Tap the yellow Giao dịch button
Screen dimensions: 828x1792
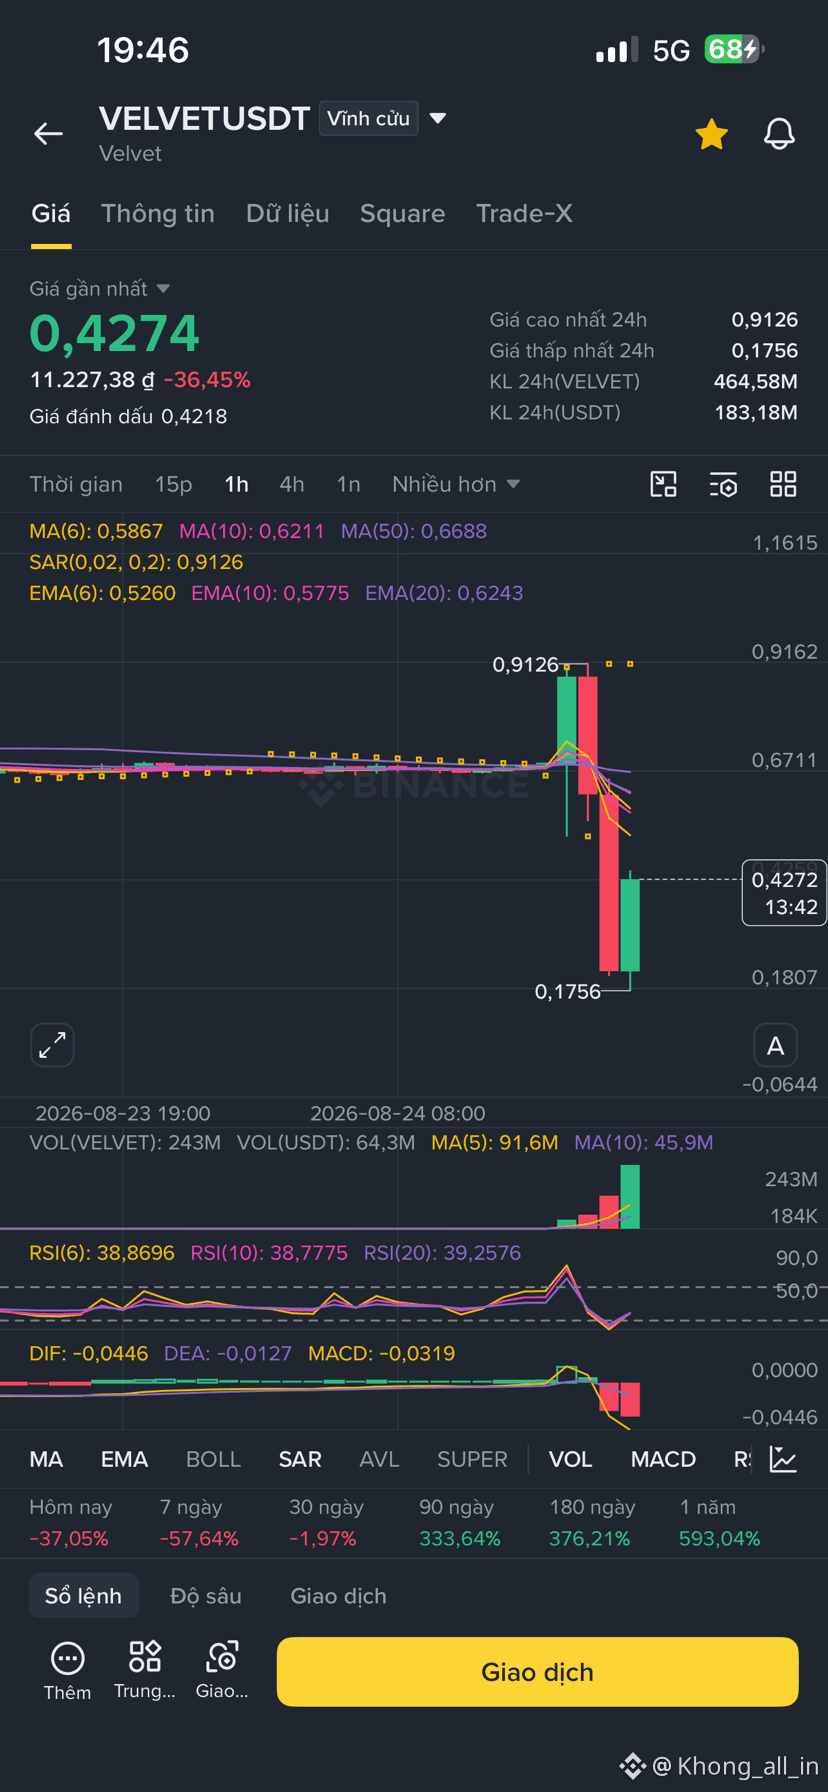coord(537,1672)
